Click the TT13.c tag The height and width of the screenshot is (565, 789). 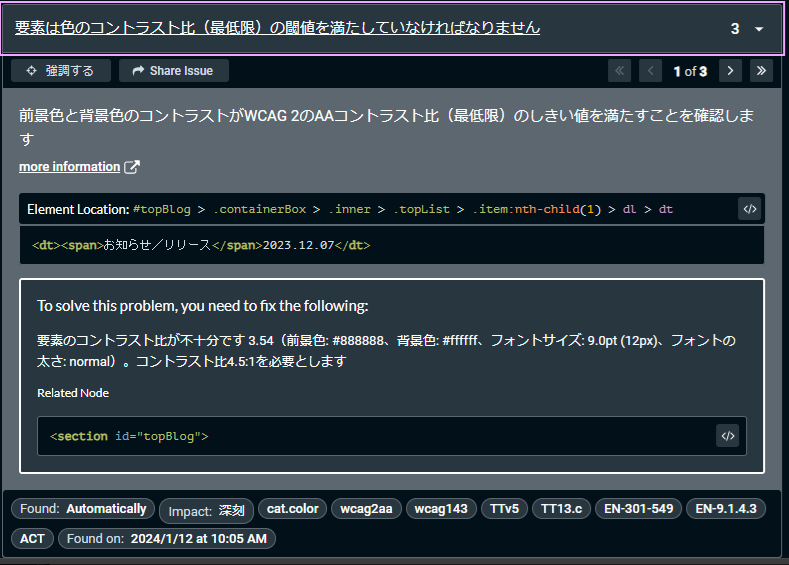pos(561,509)
